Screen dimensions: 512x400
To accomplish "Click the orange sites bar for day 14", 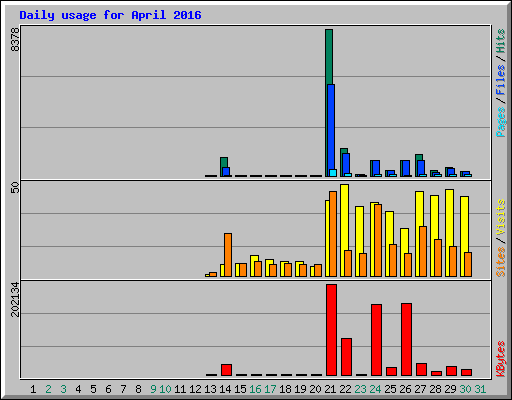I will click(228, 255).
